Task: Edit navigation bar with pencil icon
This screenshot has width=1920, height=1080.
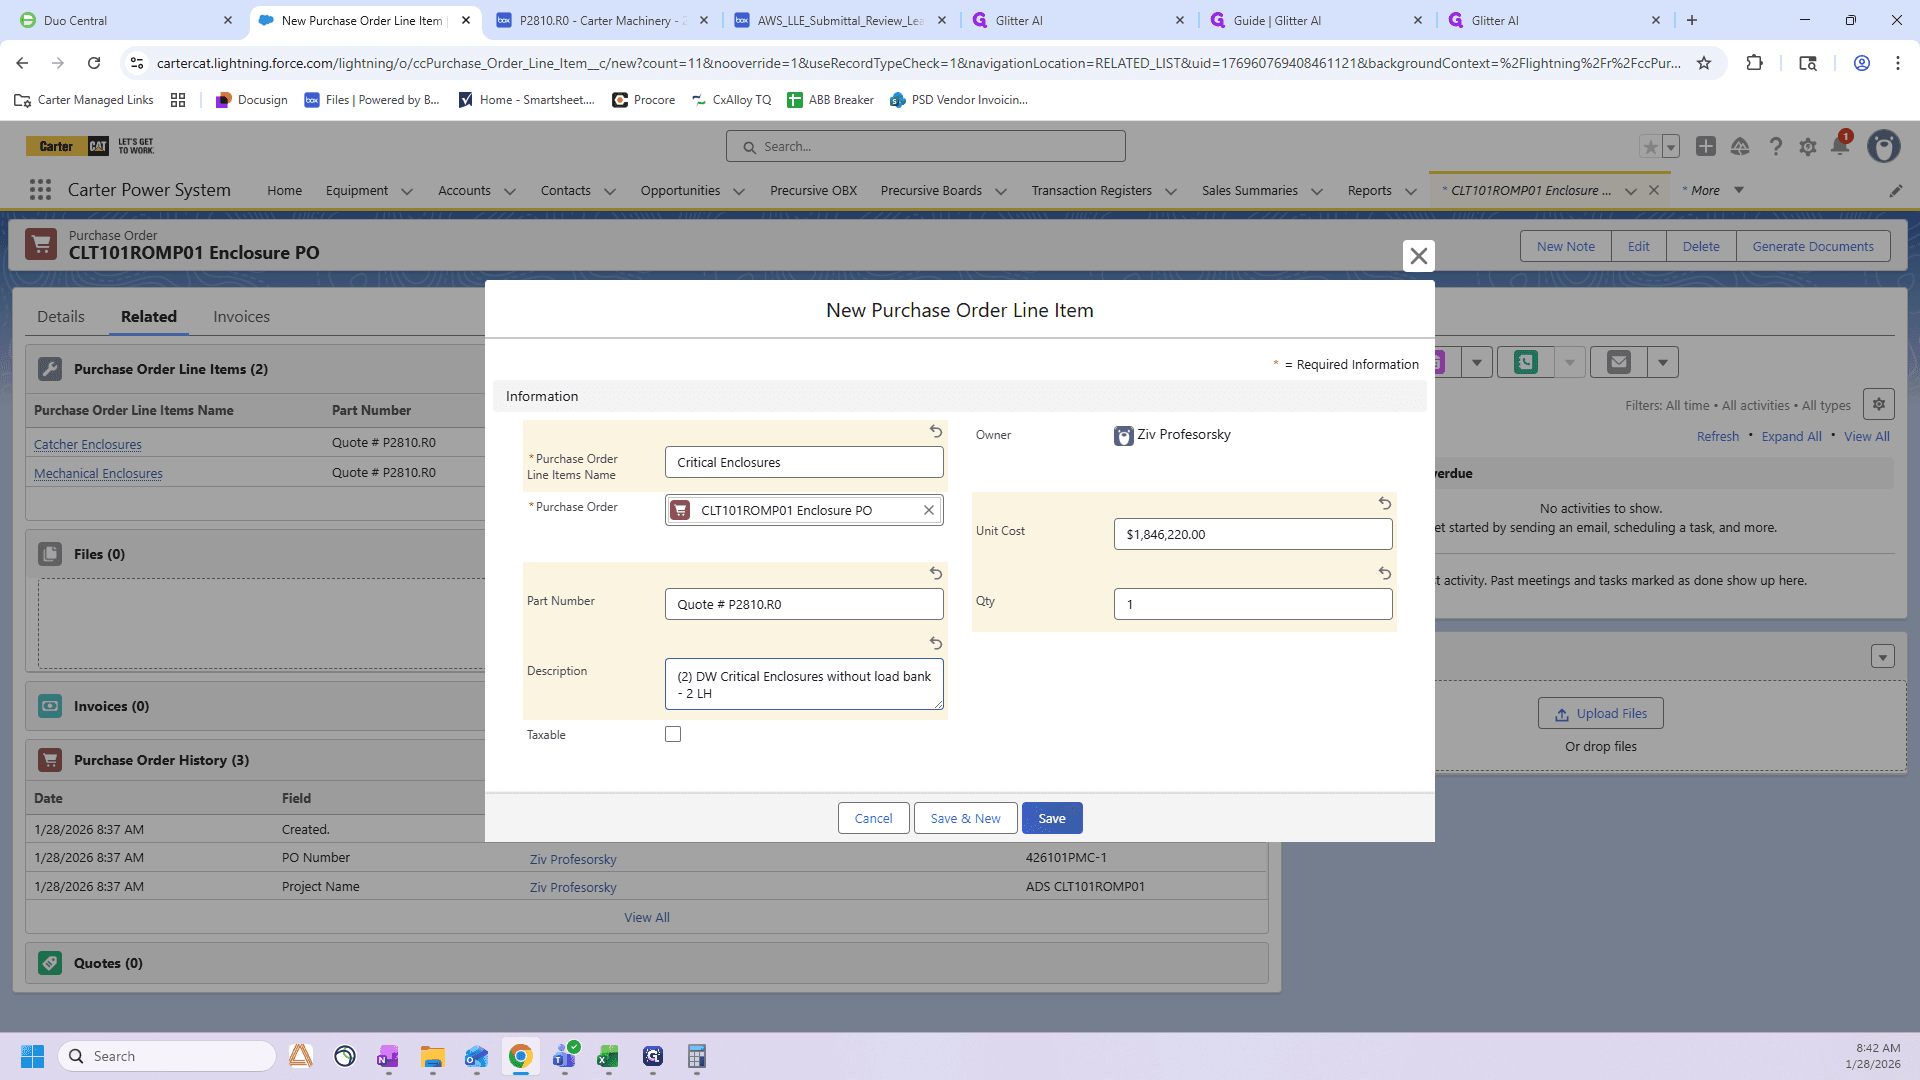Action: coord(1896,191)
